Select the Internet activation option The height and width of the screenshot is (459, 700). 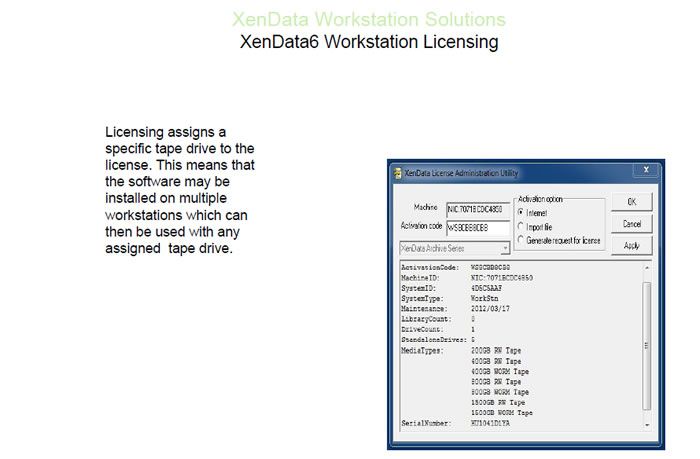coord(521,213)
